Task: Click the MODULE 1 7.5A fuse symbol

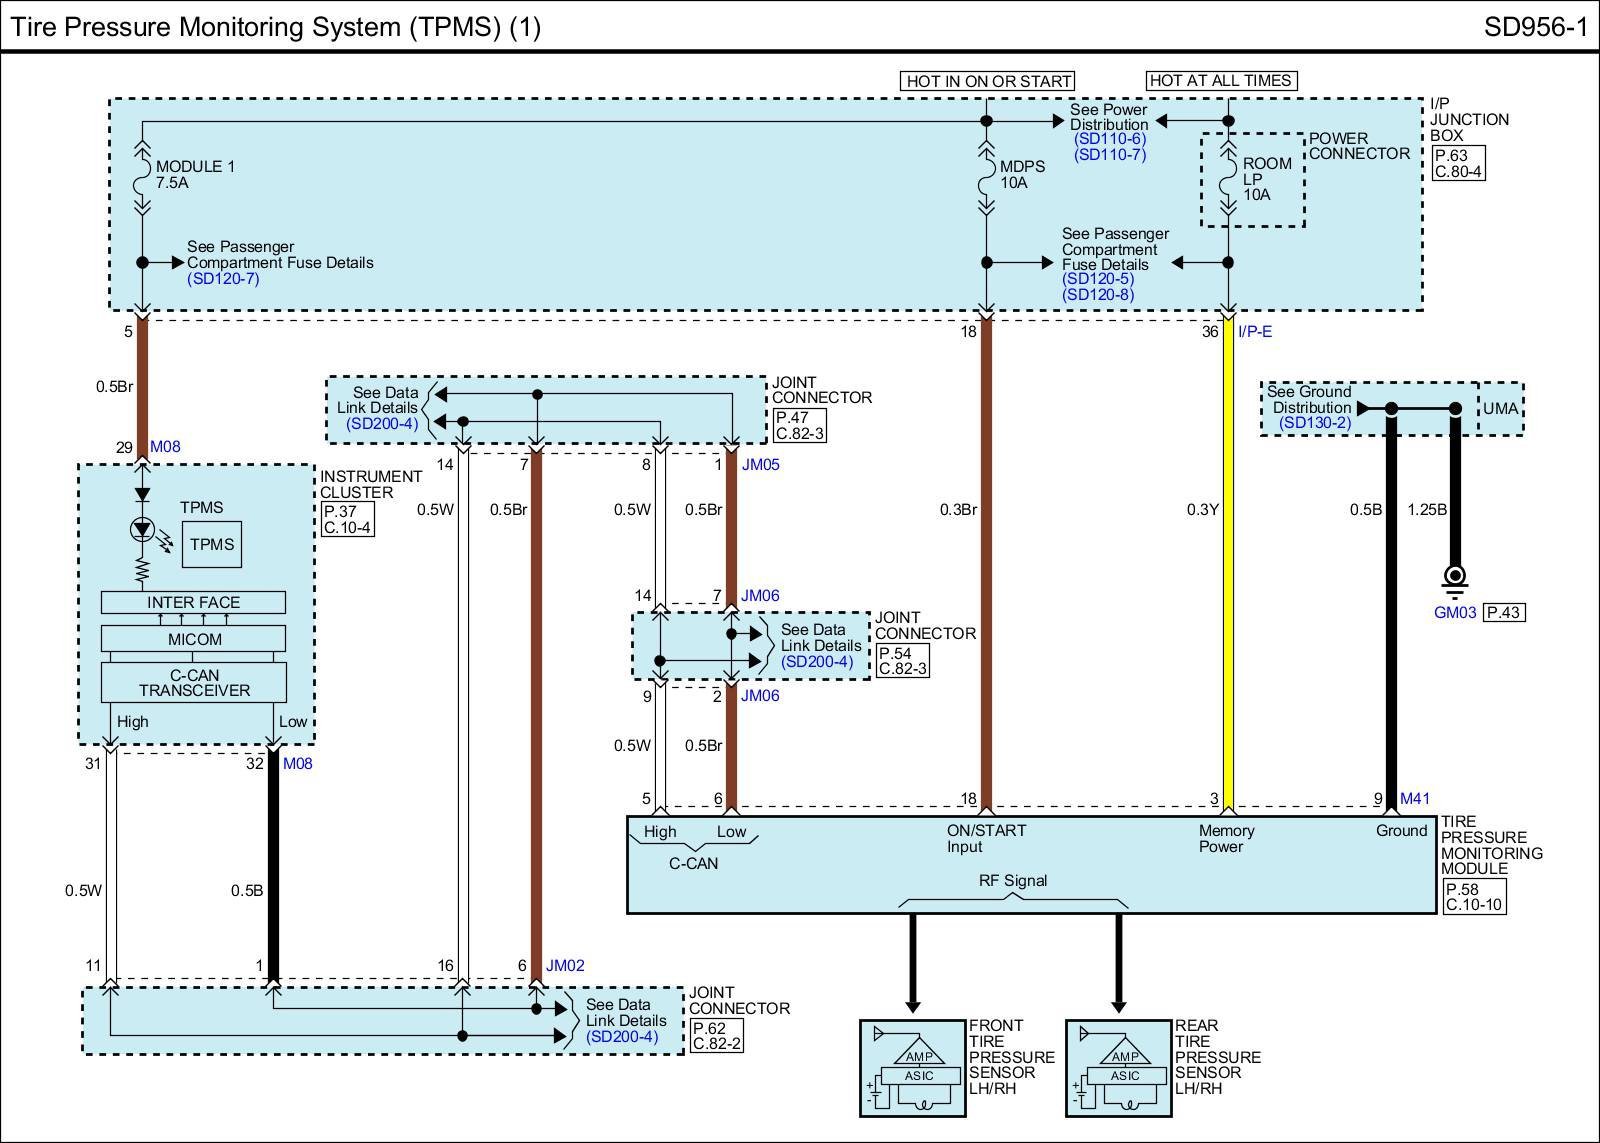Action: tap(142, 175)
